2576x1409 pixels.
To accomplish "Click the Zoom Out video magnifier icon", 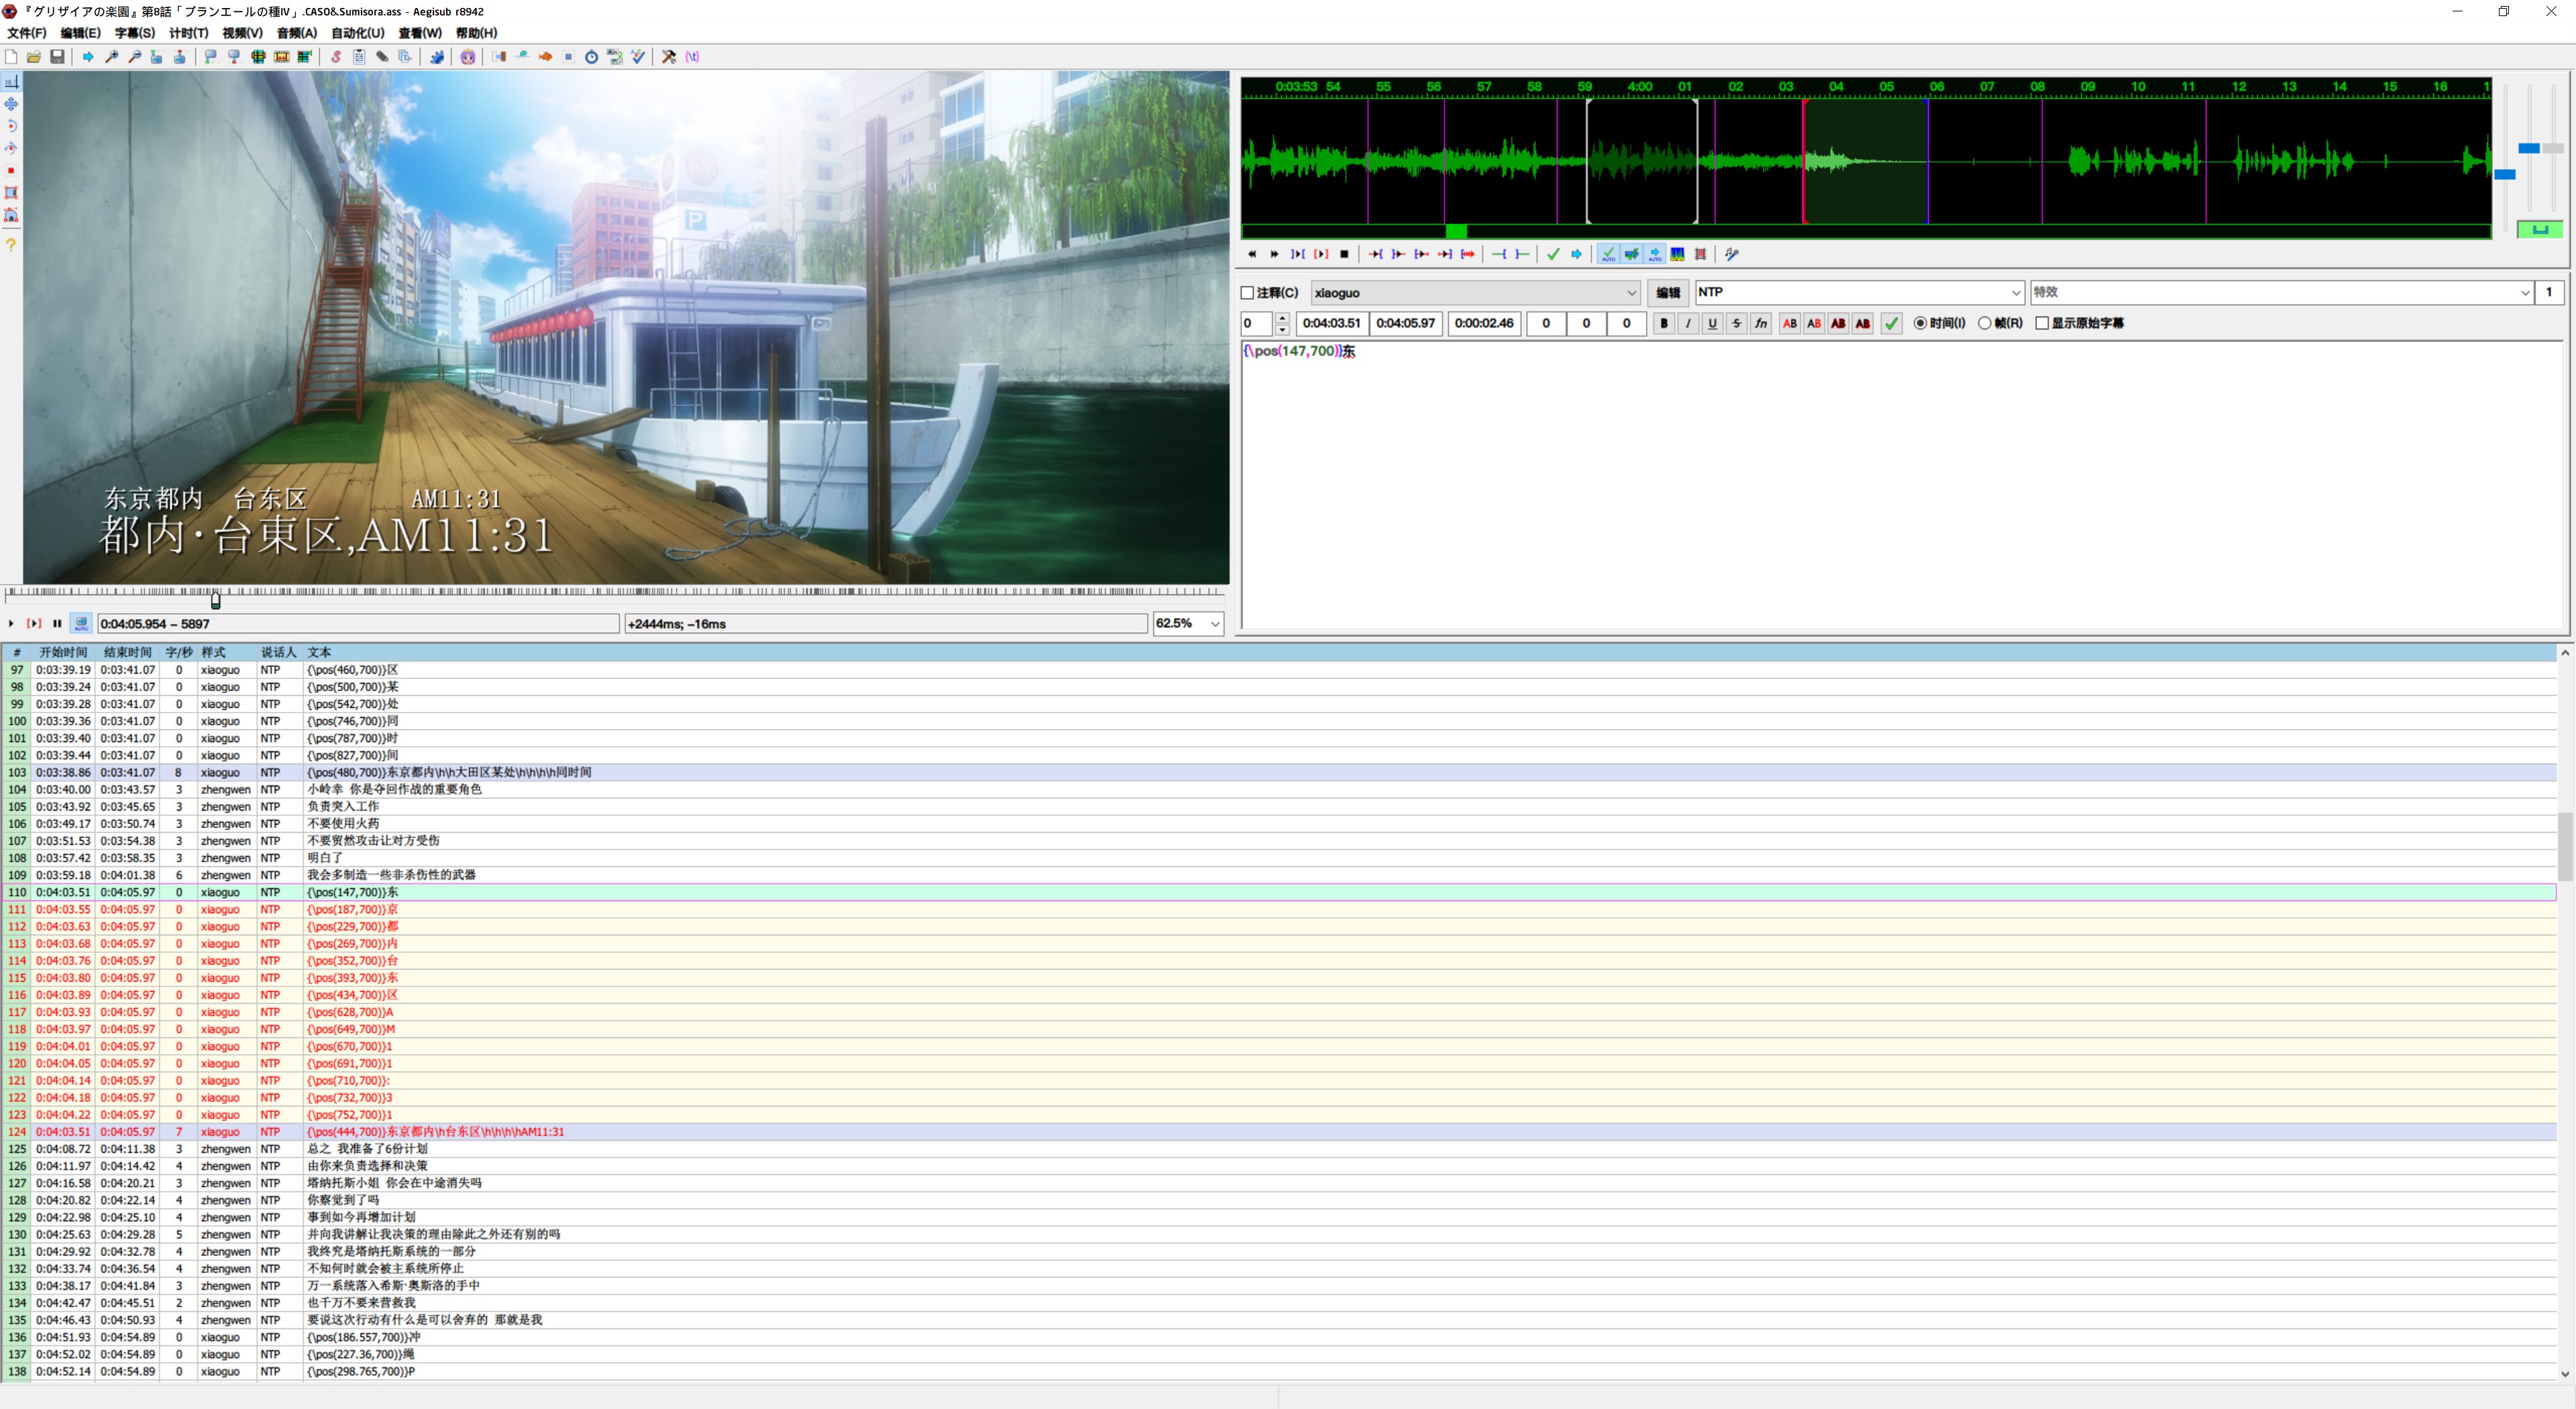I will (134, 57).
